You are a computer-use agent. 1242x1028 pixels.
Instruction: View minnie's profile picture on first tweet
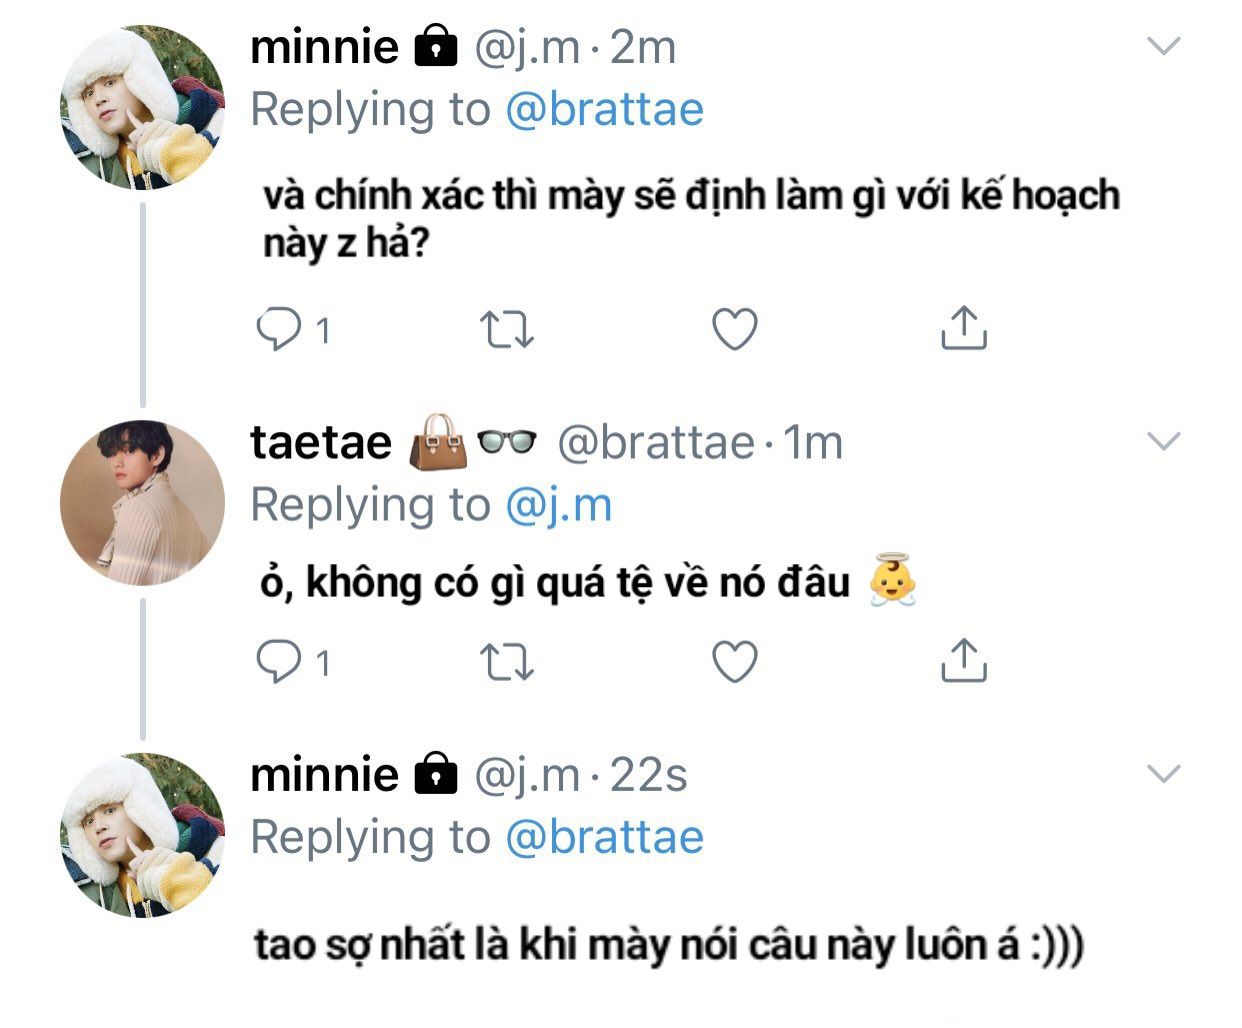point(142,108)
